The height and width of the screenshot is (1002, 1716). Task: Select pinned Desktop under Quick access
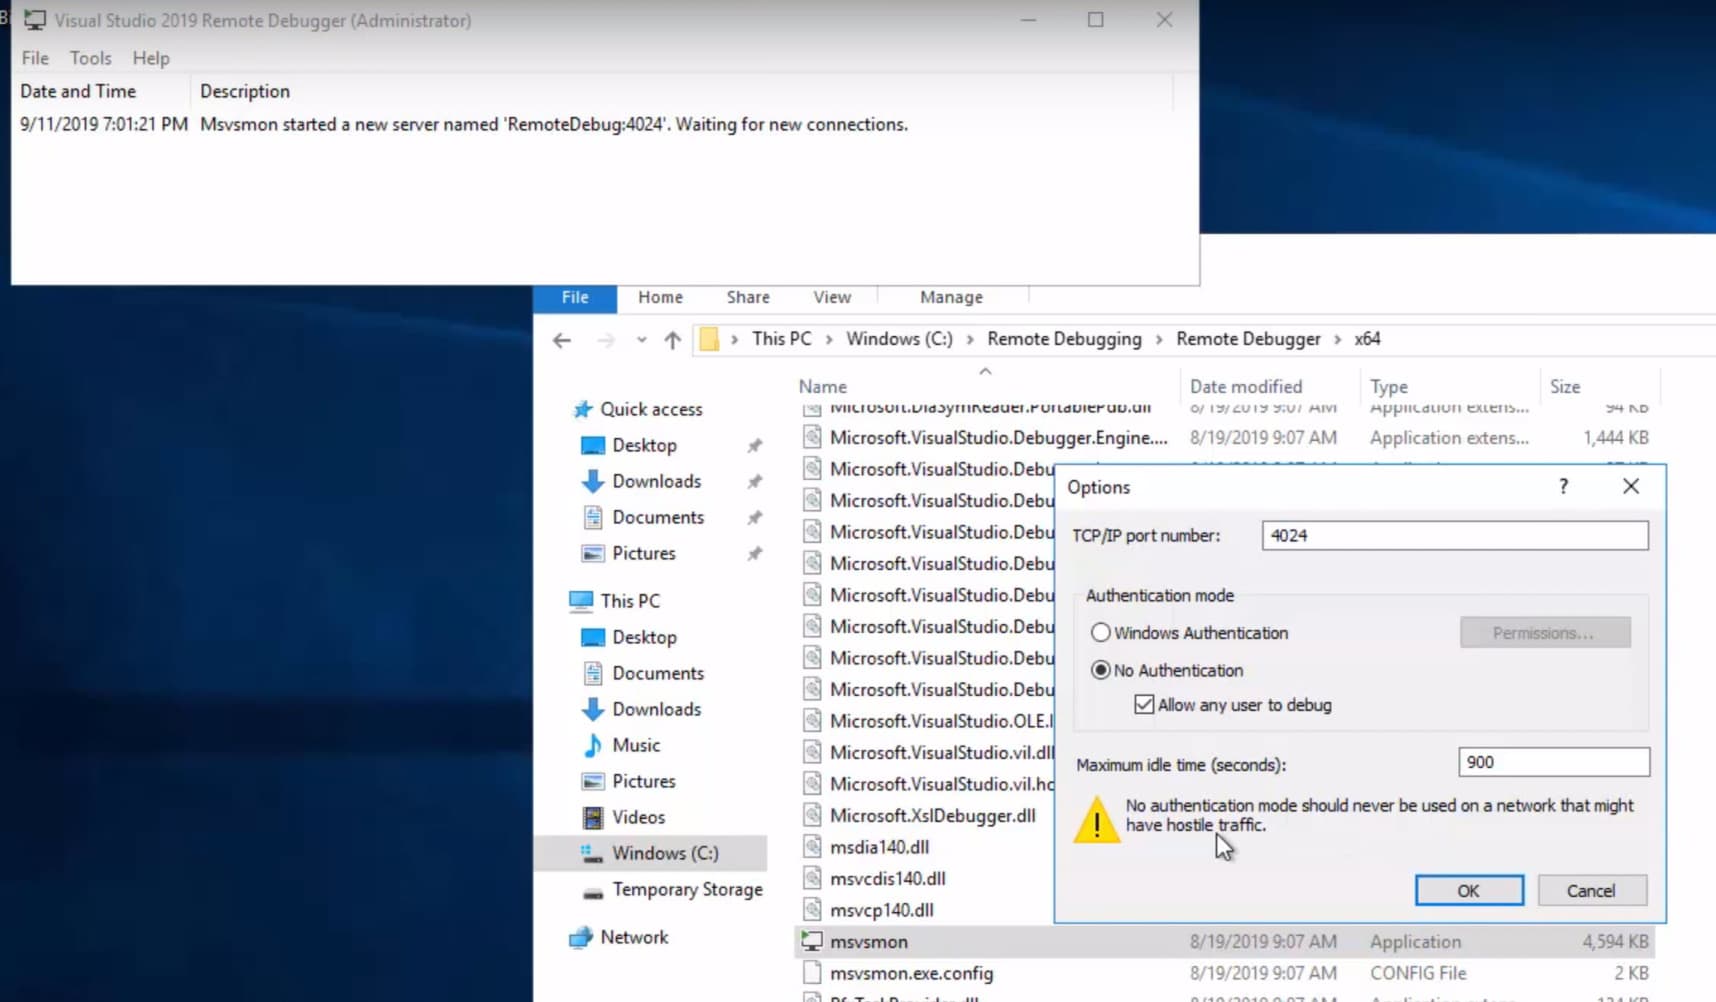point(644,445)
